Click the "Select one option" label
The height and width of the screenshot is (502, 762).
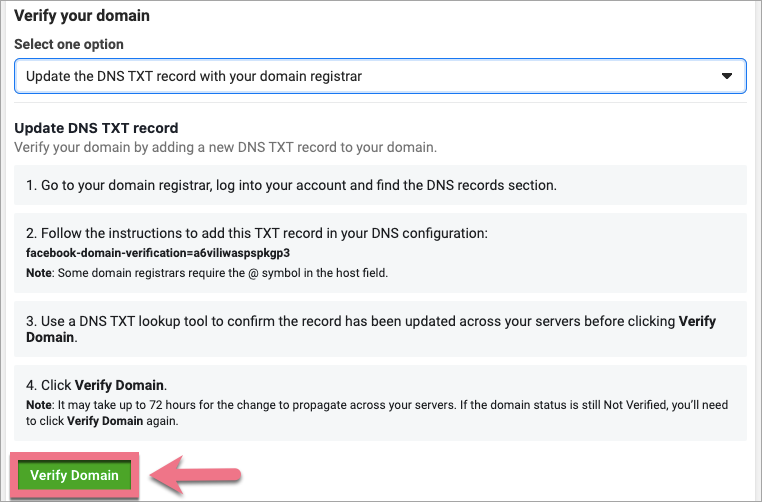69,45
